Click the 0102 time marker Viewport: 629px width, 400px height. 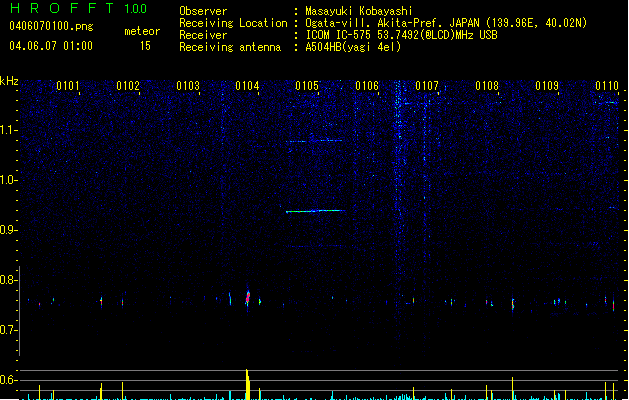[128, 86]
